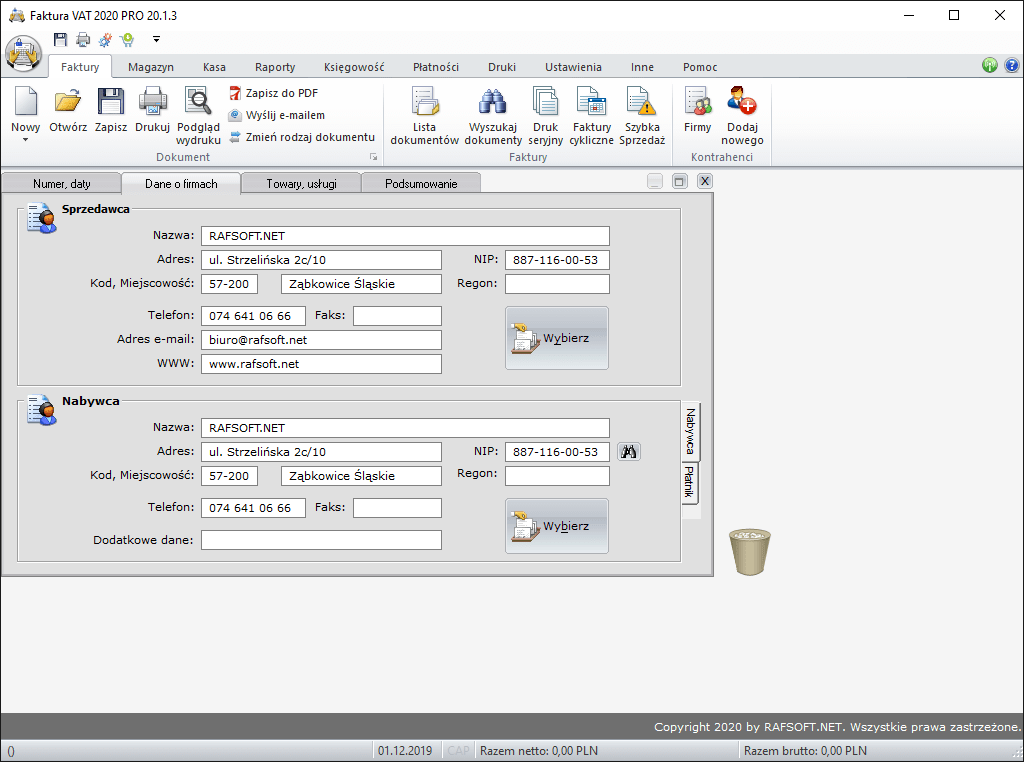
Task: Click the Sprzedawca WWW field
Action: click(321, 364)
